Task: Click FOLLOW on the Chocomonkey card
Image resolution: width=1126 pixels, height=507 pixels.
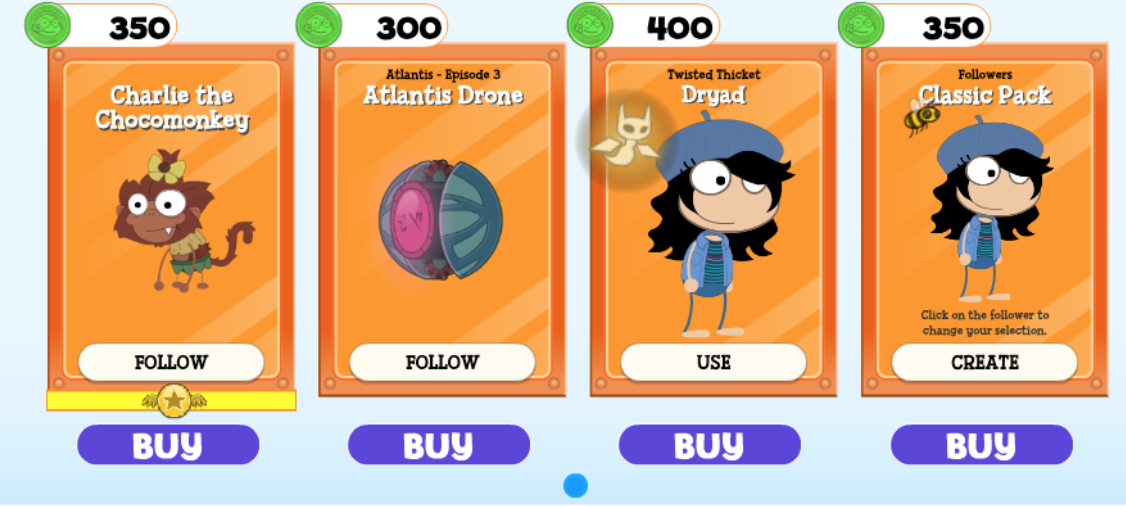Action: (x=171, y=362)
